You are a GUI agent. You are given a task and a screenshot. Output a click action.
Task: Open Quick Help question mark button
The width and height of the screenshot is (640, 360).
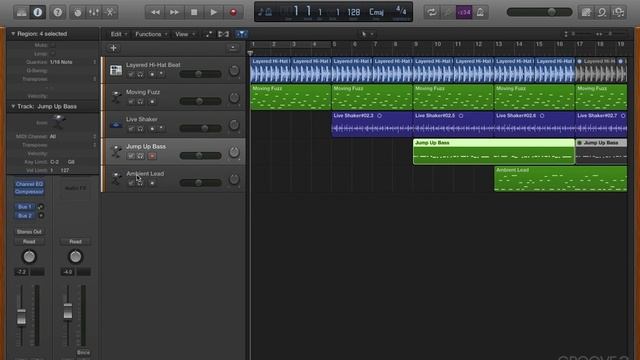(58, 12)
